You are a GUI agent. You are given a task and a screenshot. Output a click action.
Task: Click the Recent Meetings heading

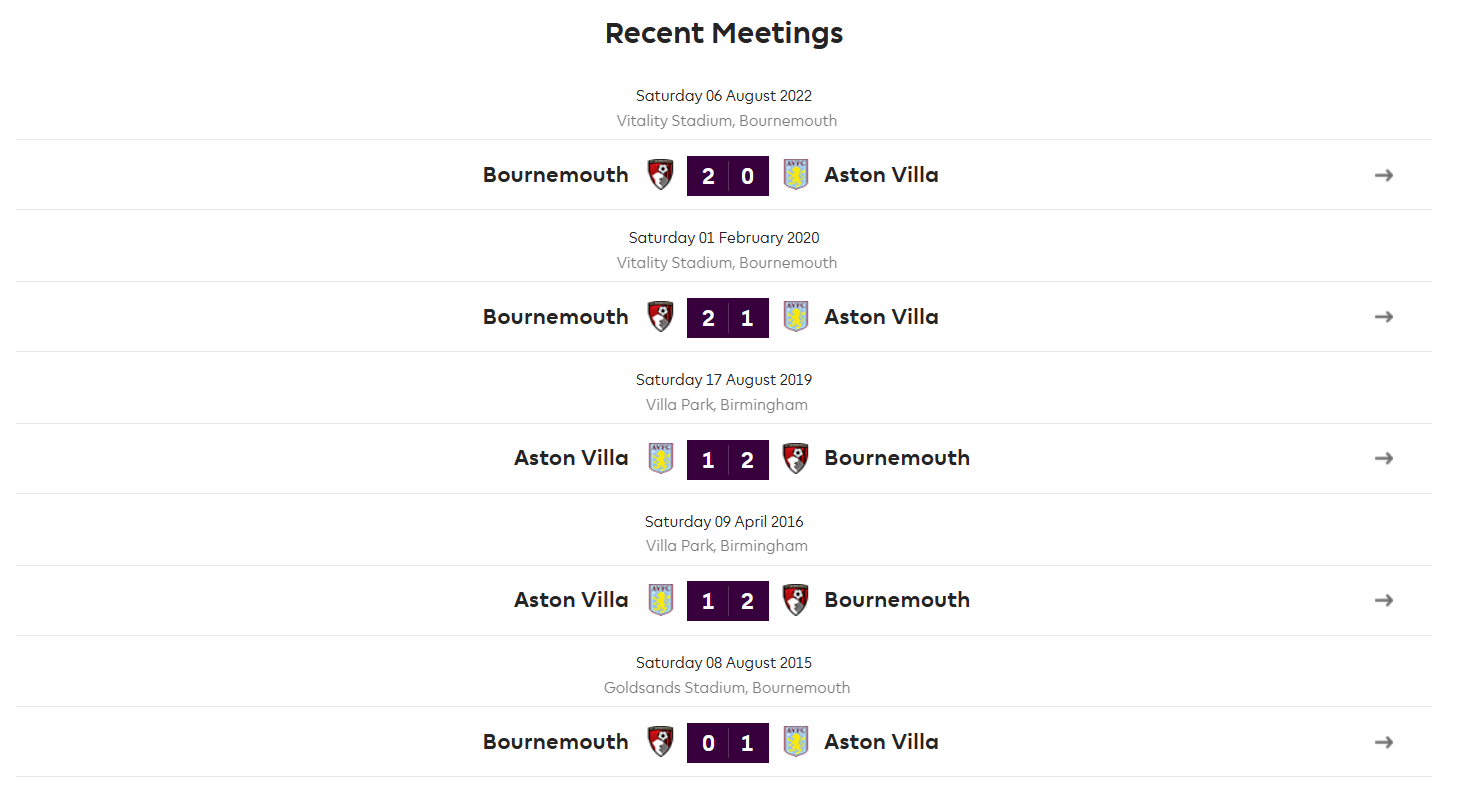click(724, 33)
